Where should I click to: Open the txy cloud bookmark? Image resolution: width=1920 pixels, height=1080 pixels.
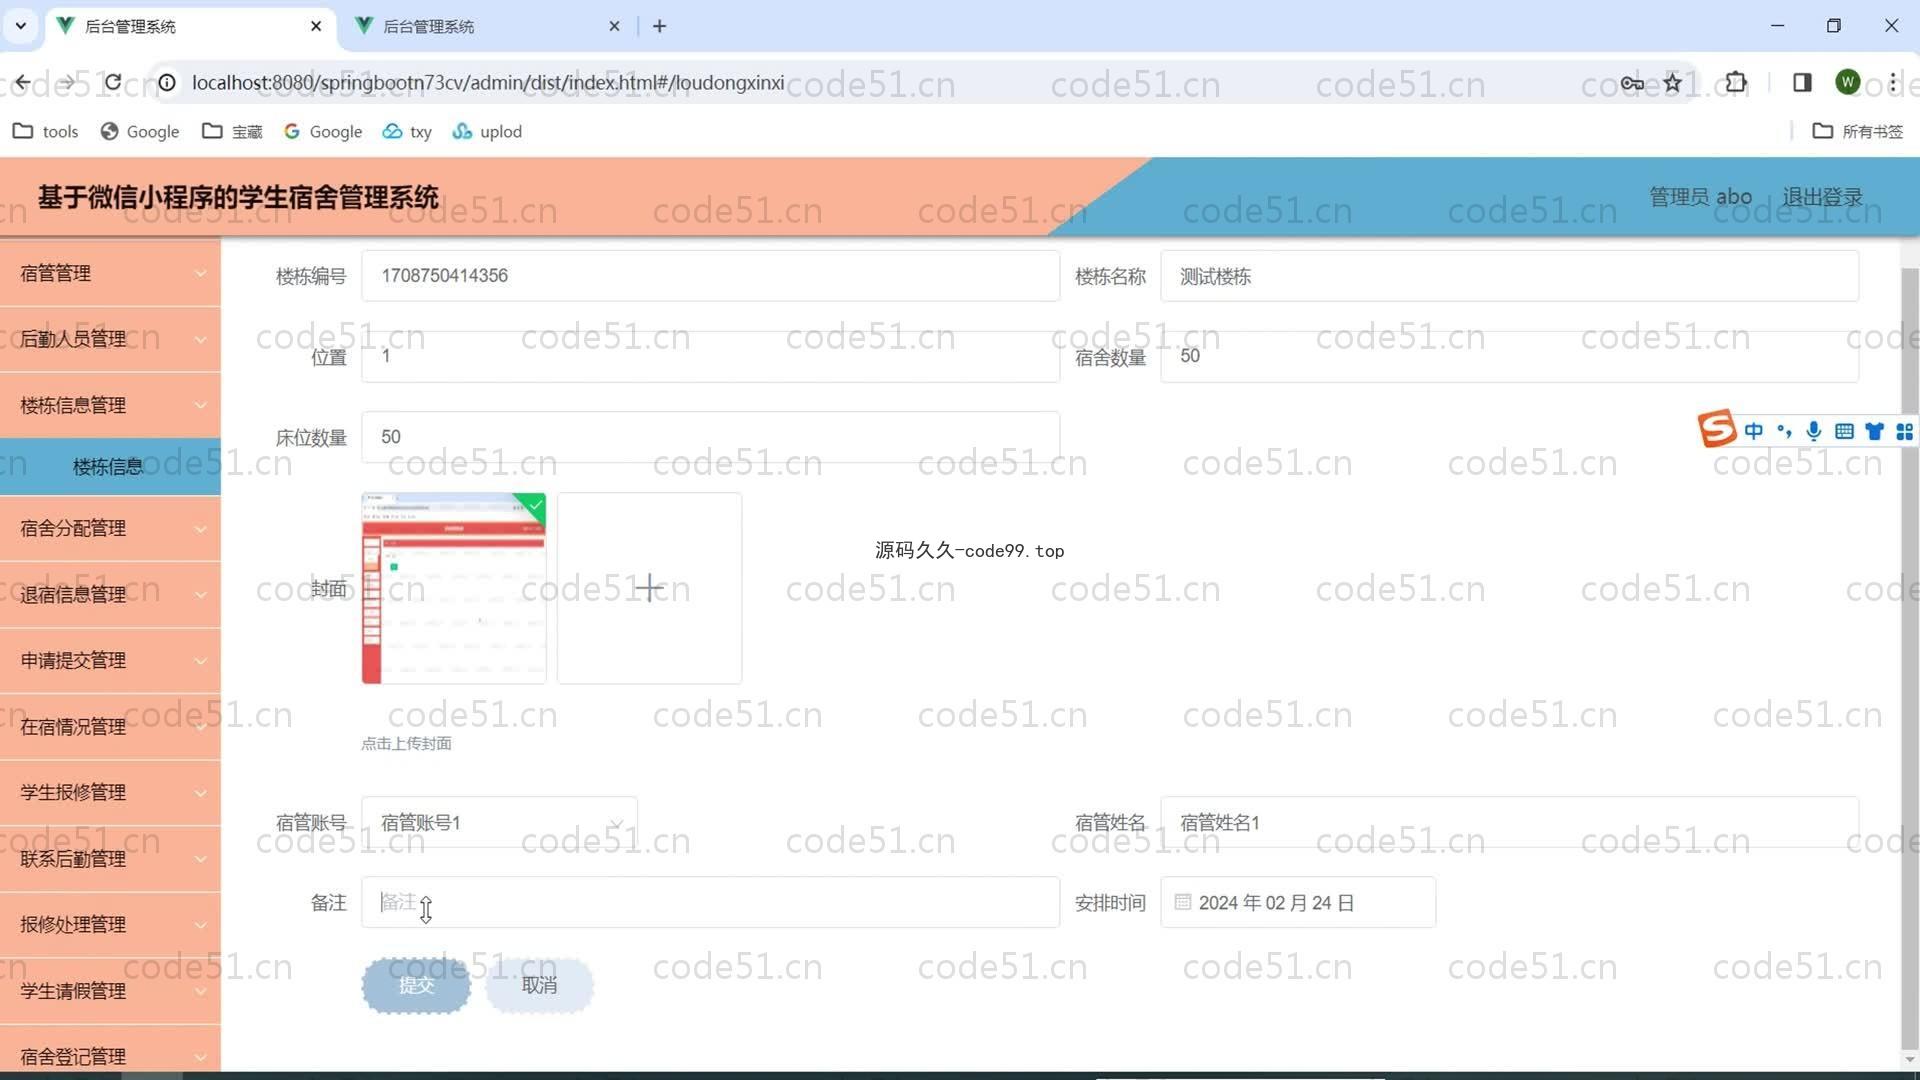click(407, 131)
